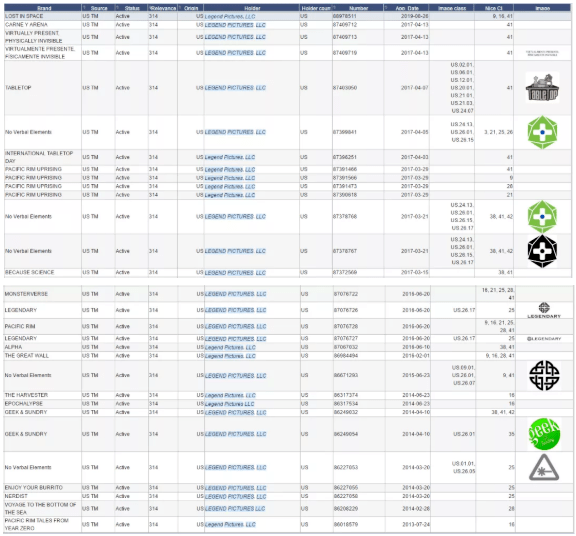Select PACIFIC RIM TALES FROM YEAR ZERO cell
The width and height of the screenshot is (576, 536).
[43, 524]
